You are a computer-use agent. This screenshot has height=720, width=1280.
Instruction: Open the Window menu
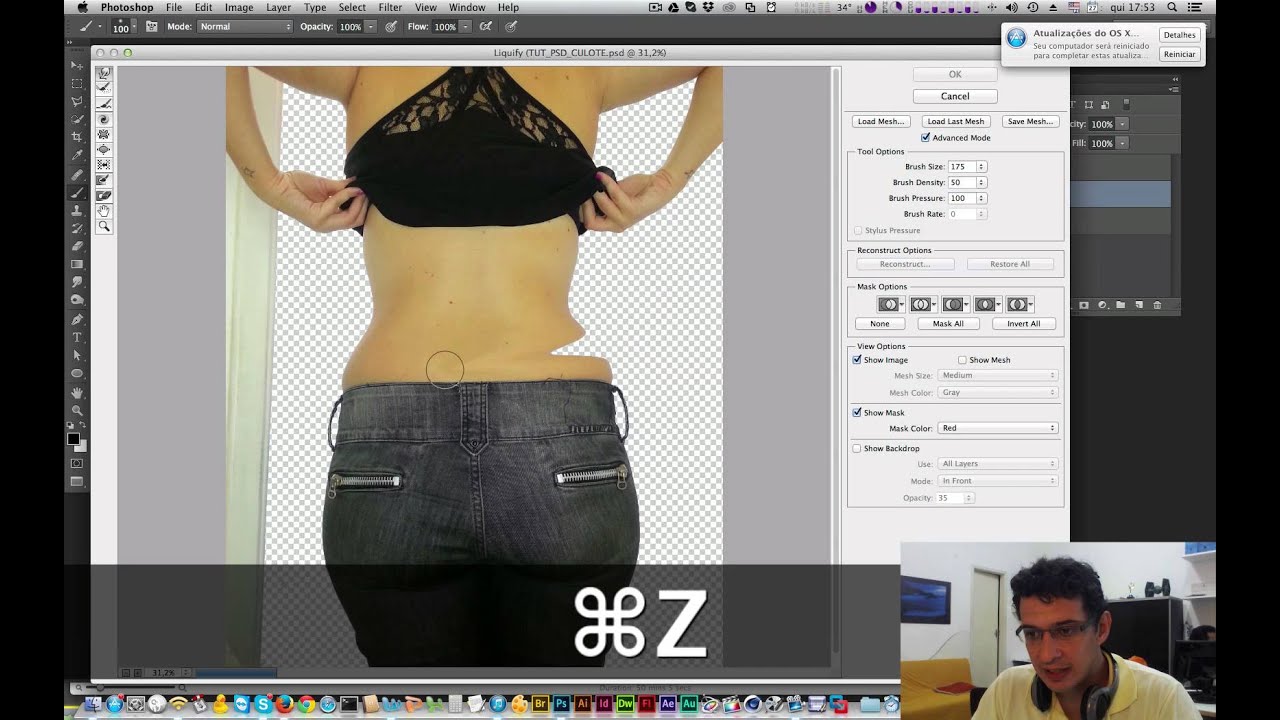[467, 7]
